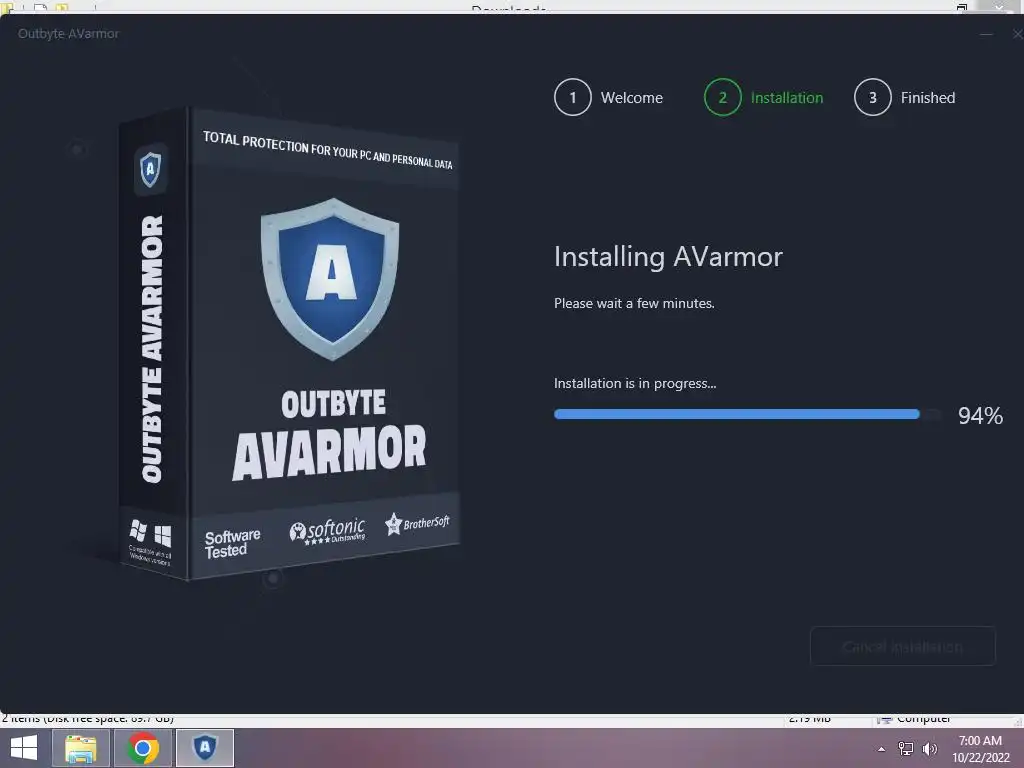Click the Outbyte AVarmor window title
The width and height of the screenshot is (1024, 768).
[69, 33]
